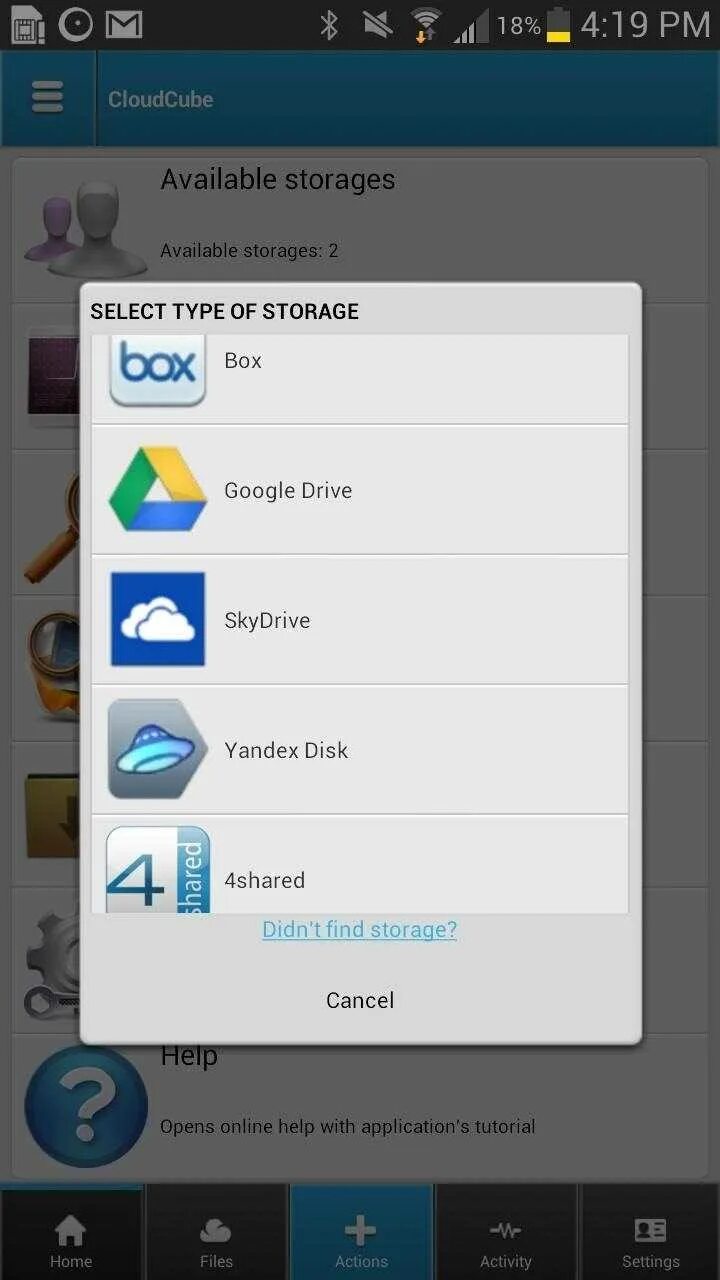This screenshot has height=1280, width=720.
Task: Choose Google Drive from storage list
Action: point(360,490)
